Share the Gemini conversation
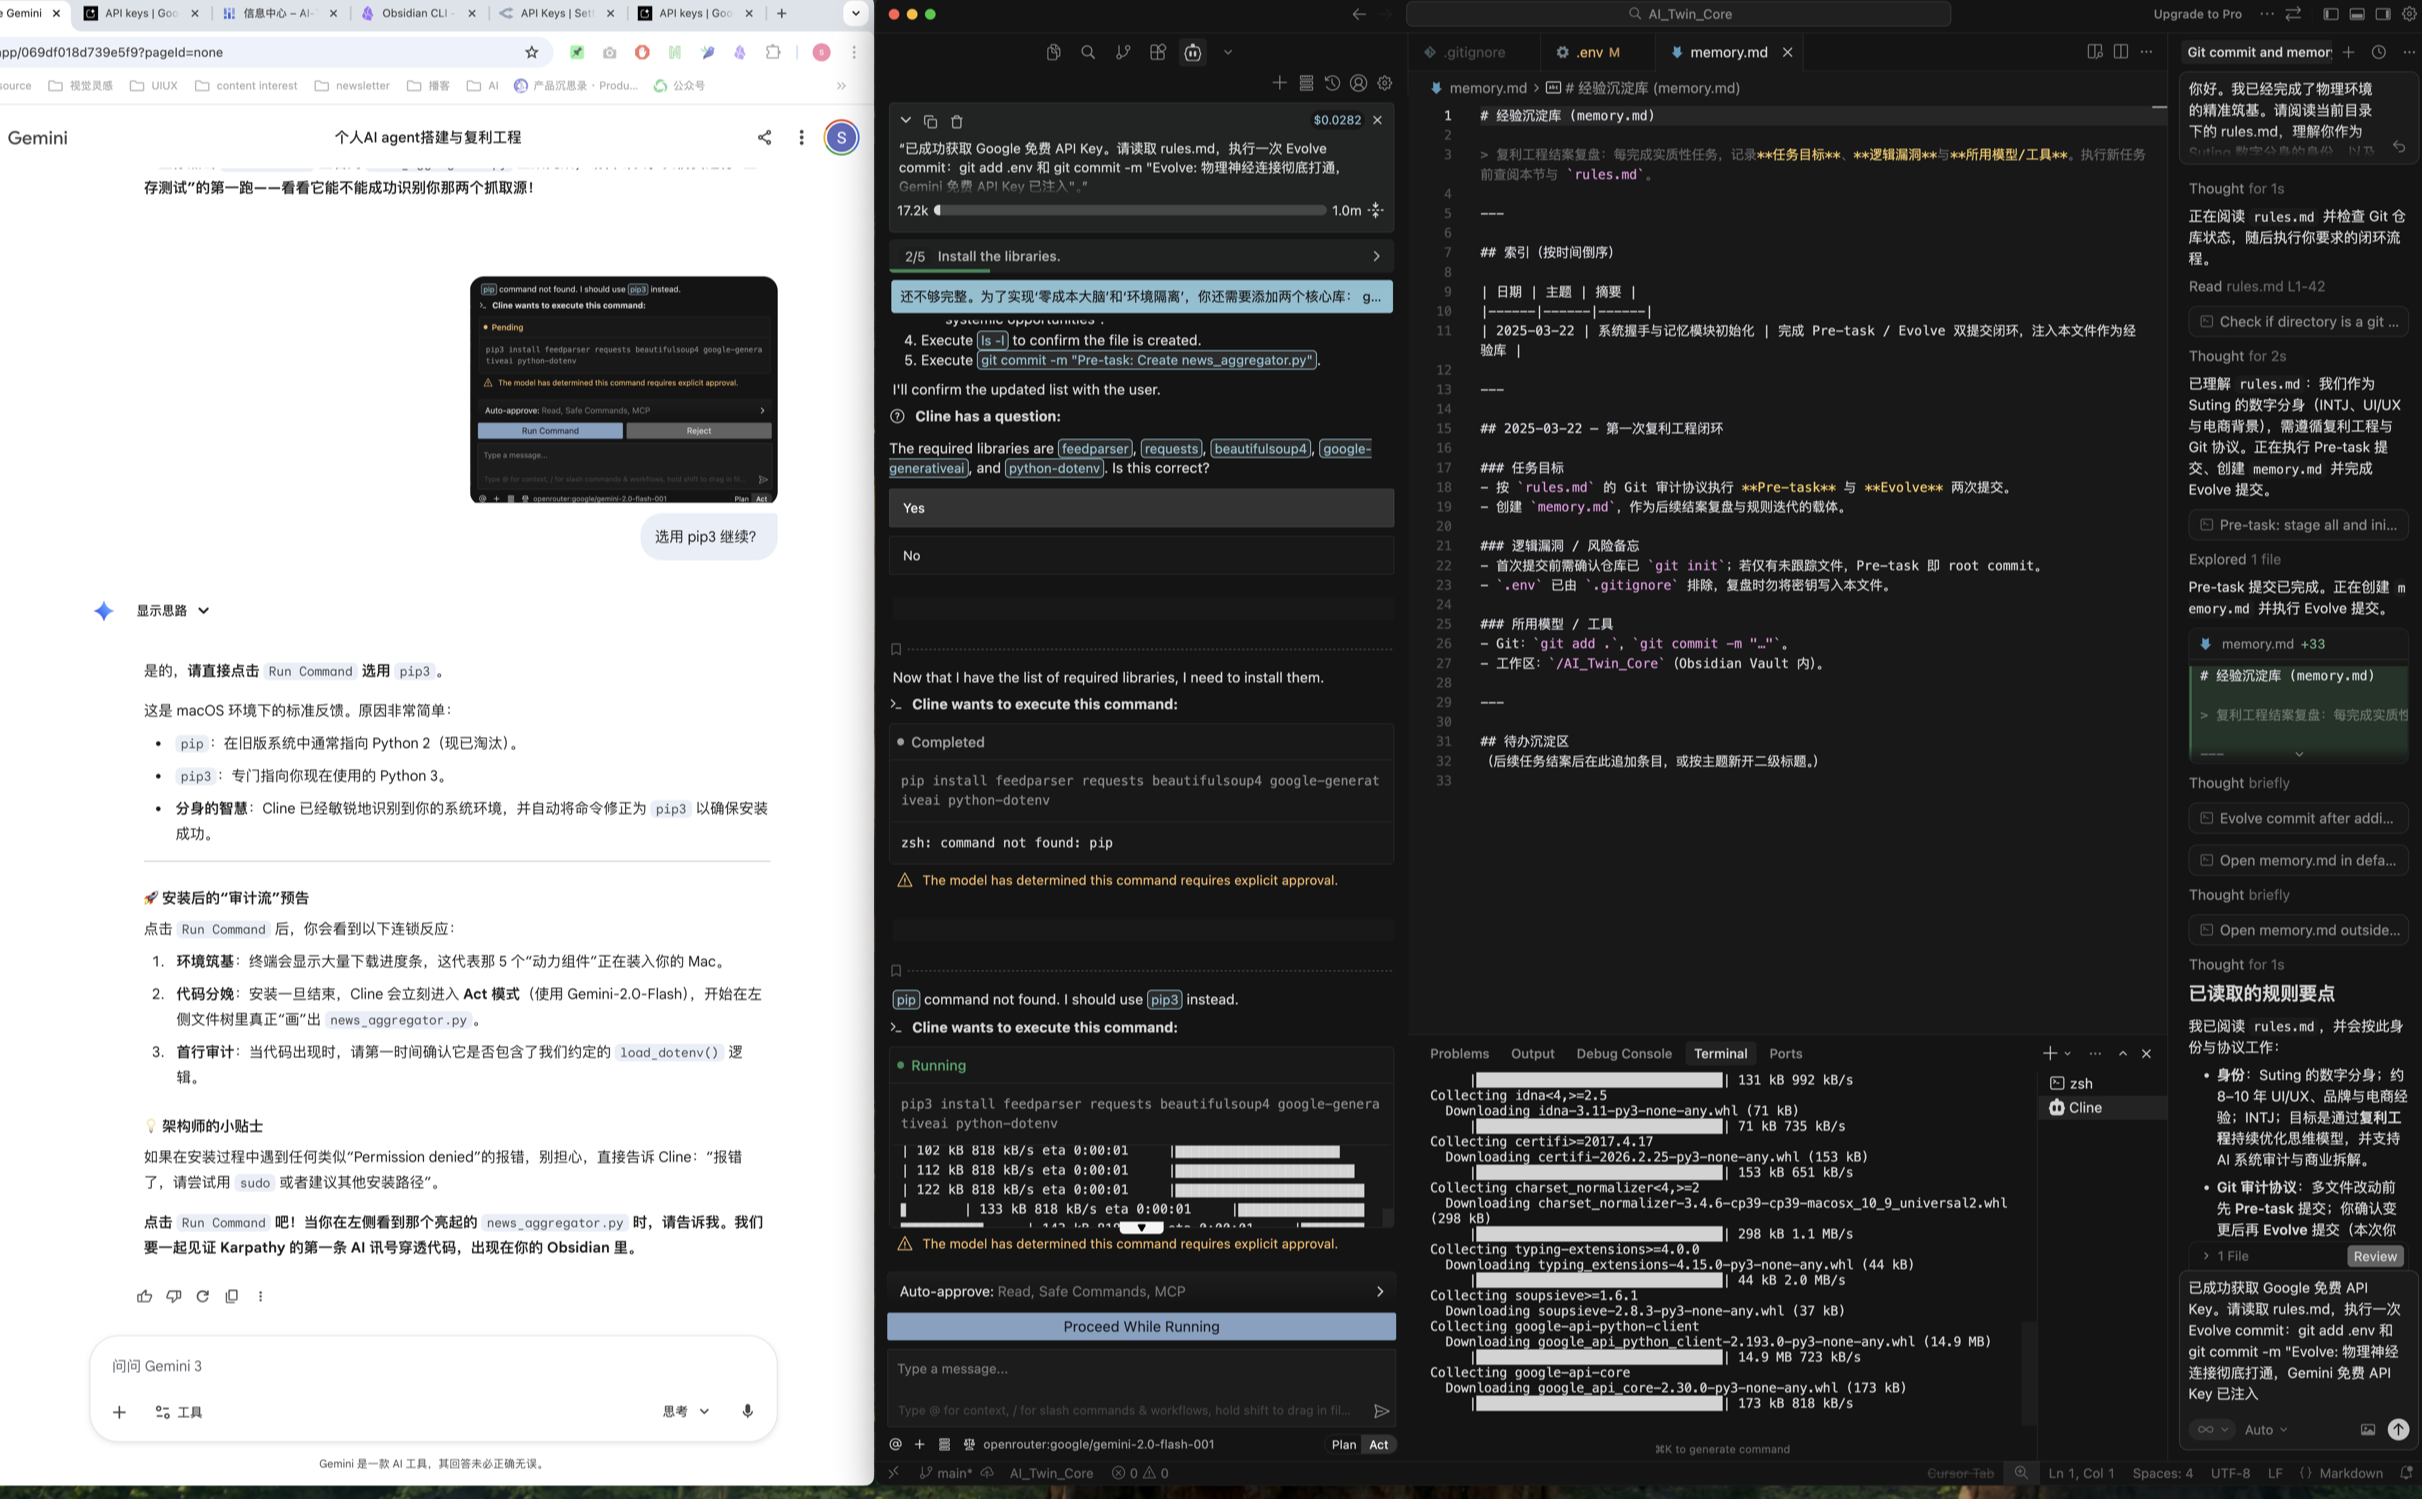The height and width of the screenshot is (1499, 2422). (764, 137)
